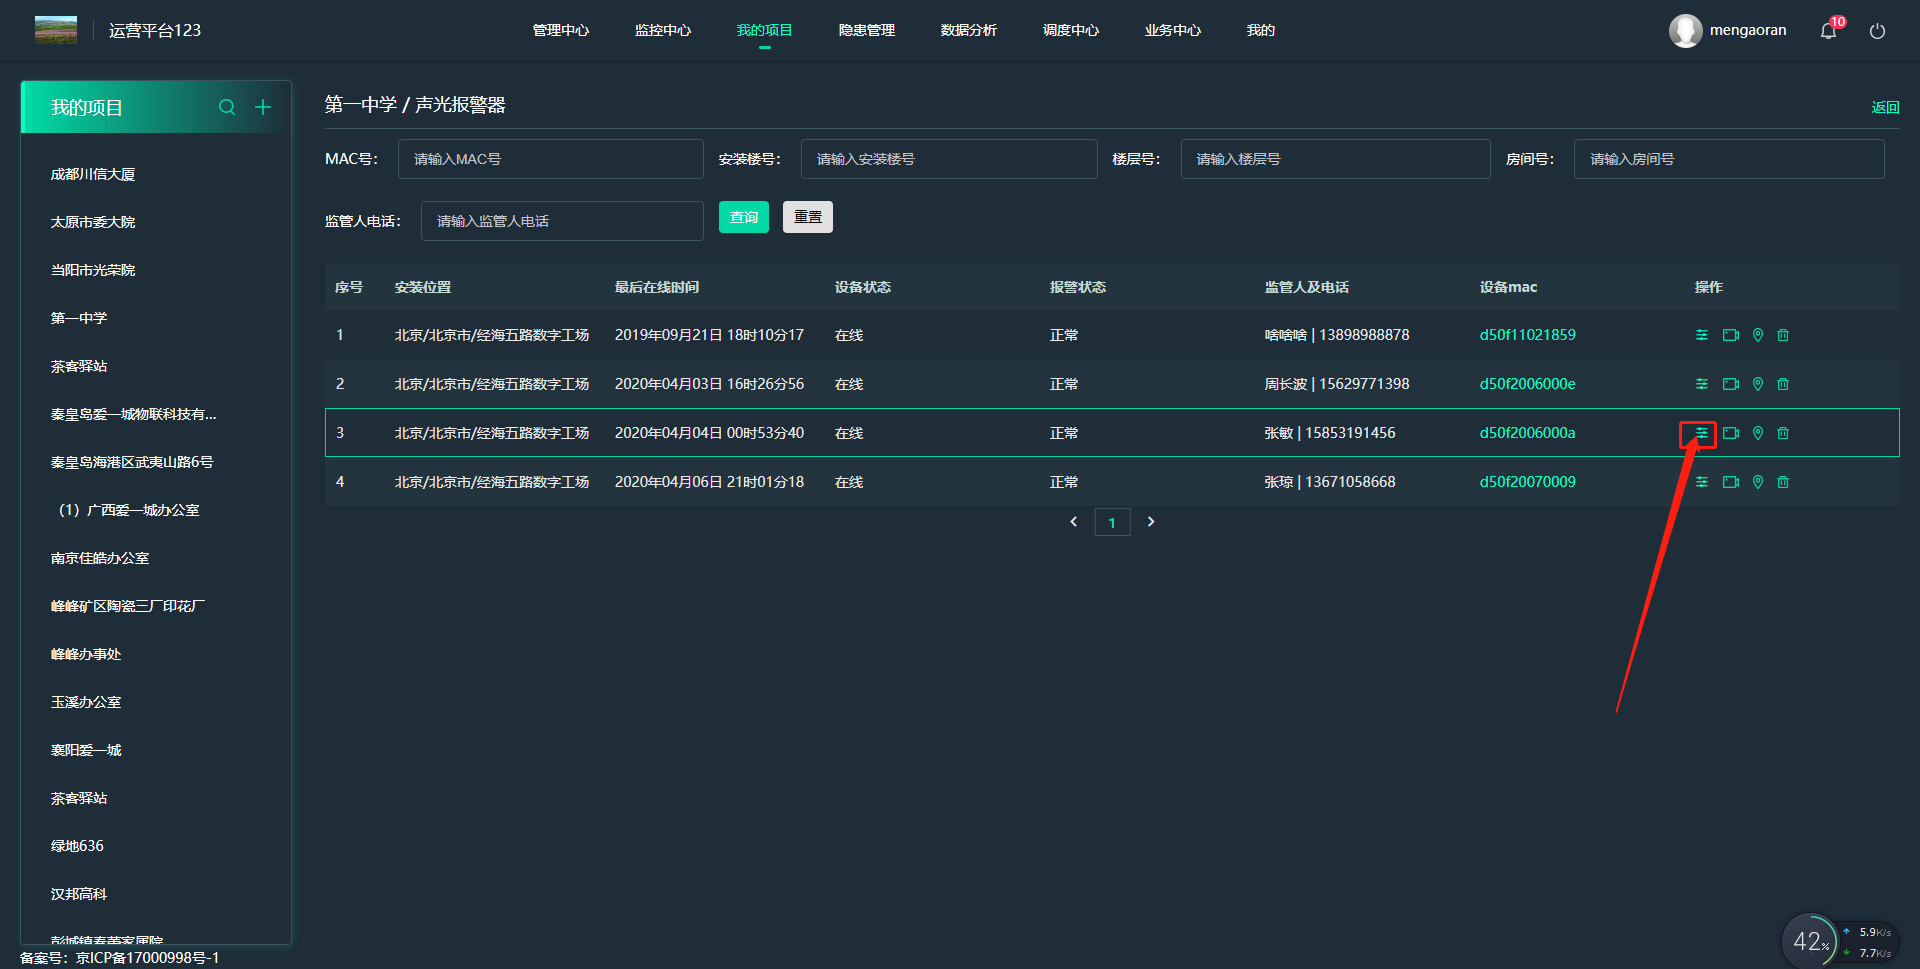Viewport: 1920px width, 969px height.
Task: Search projects with magnifier icon
Action: coord(227,107)
